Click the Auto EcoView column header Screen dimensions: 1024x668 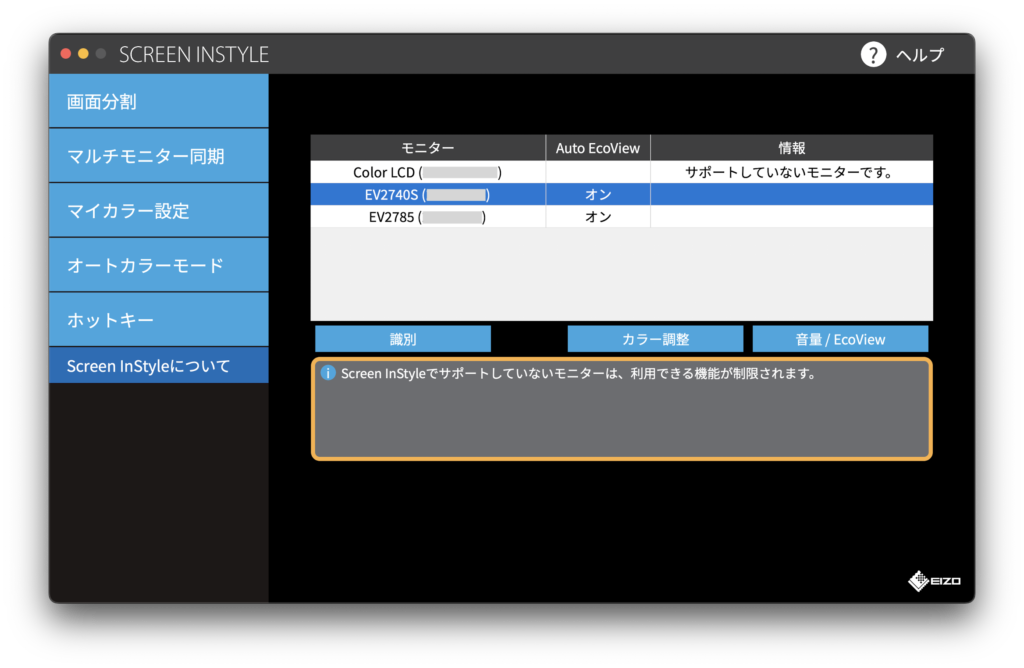(x=598, y=148)
